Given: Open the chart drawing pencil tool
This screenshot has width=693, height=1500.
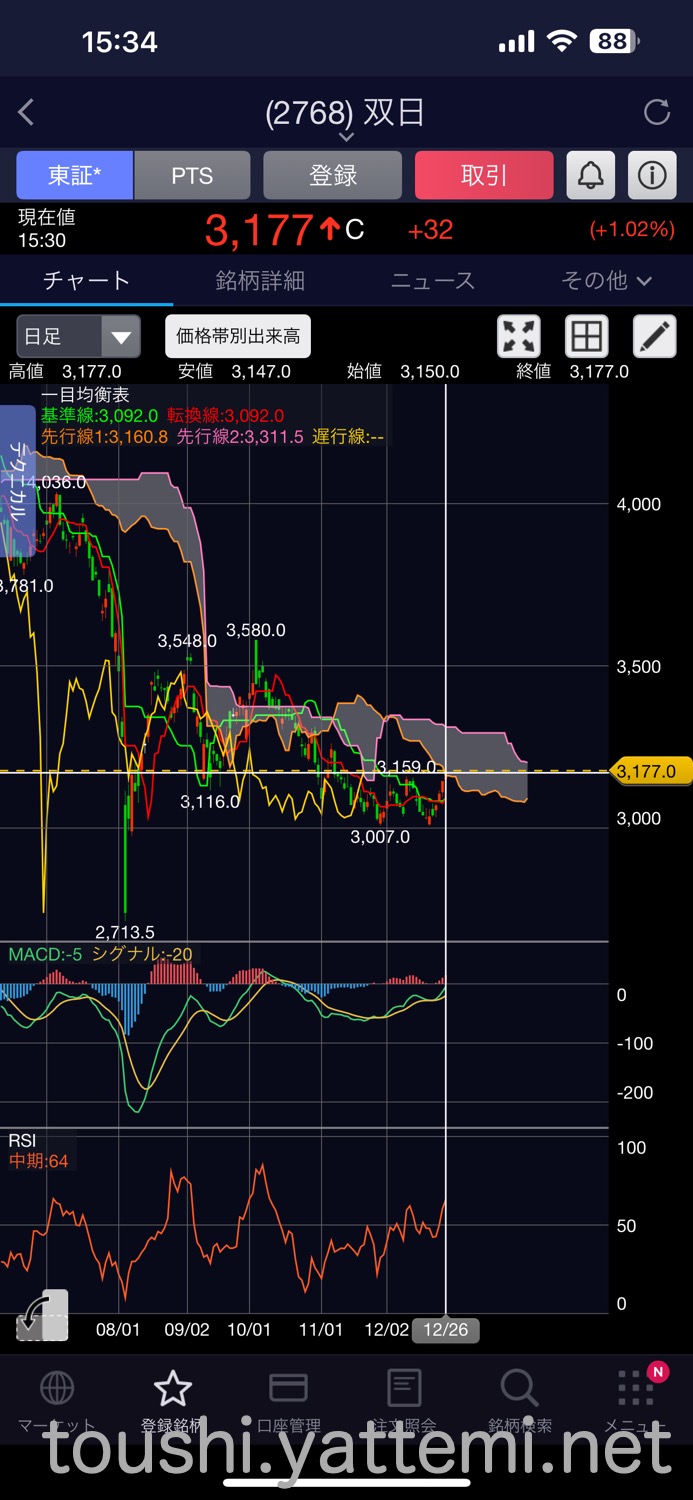Looking at the screenshot, I should tap(655, 336).
